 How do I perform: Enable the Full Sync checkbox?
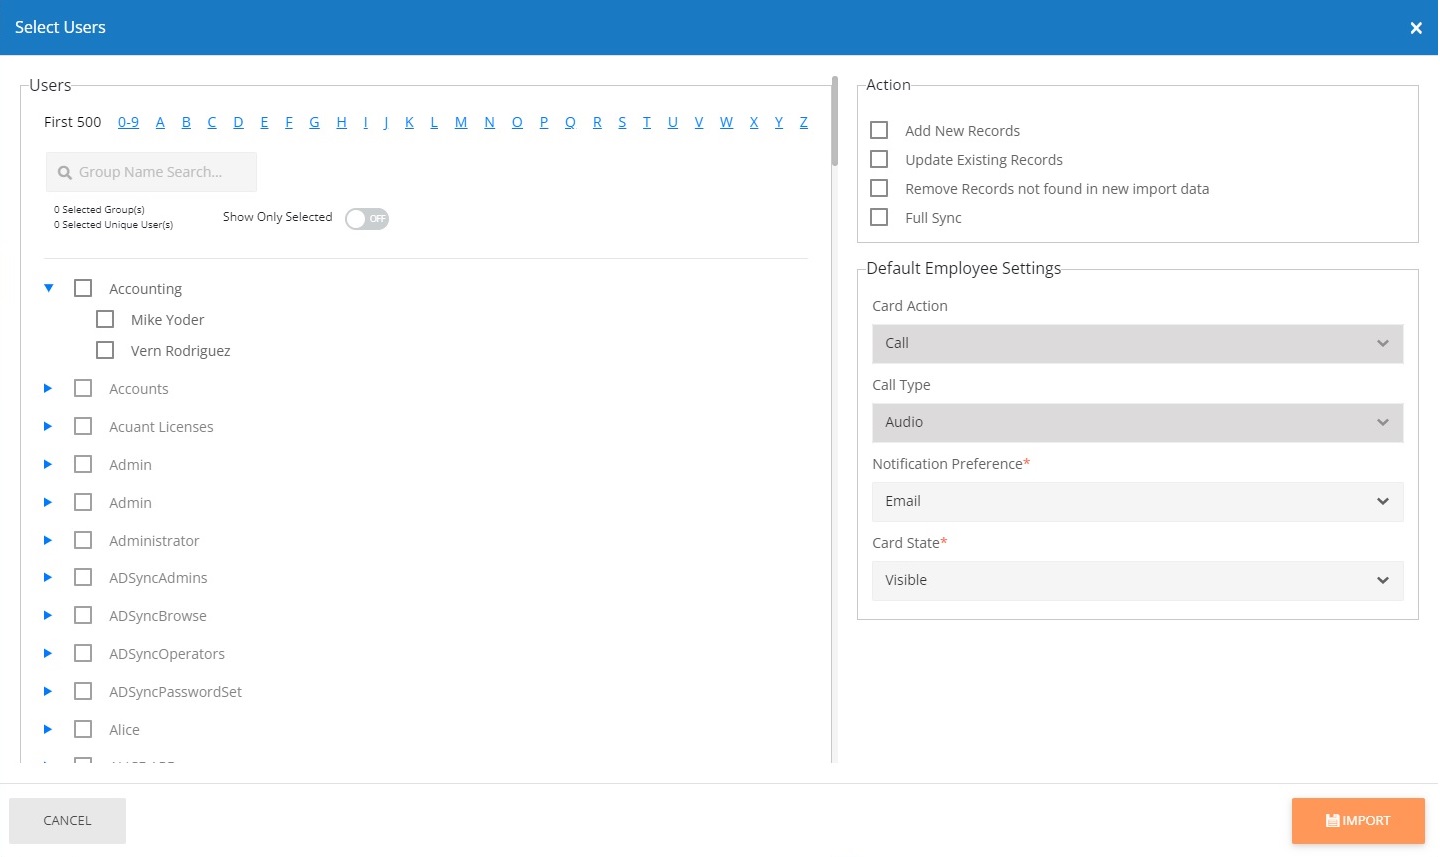click(879, 218)
